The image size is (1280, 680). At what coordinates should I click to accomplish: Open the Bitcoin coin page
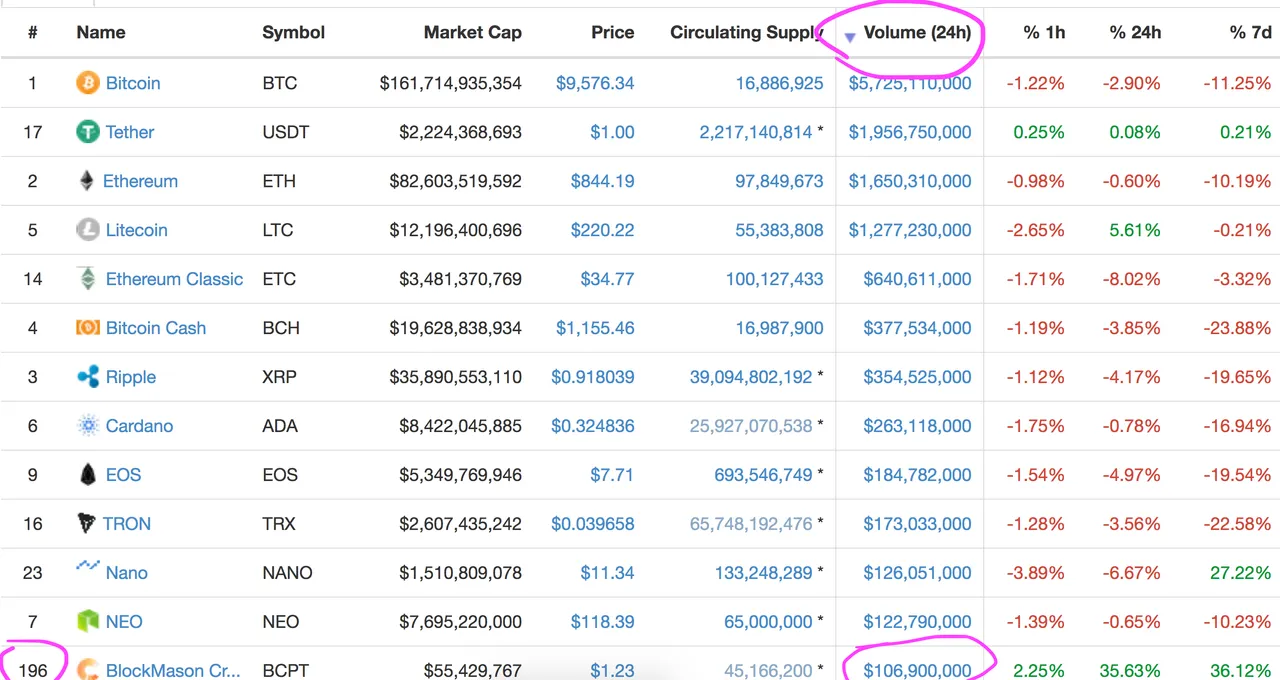tap(133, 83)
